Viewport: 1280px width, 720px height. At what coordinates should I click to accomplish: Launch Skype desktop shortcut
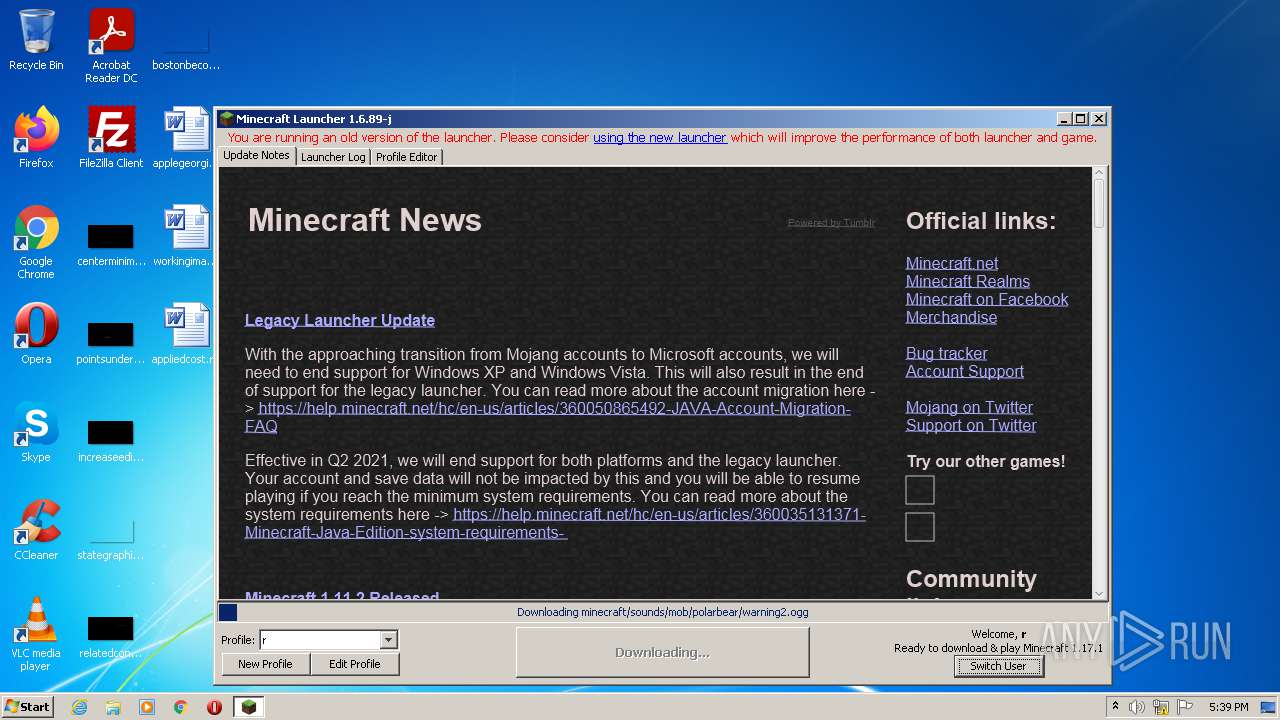[36, 432]
